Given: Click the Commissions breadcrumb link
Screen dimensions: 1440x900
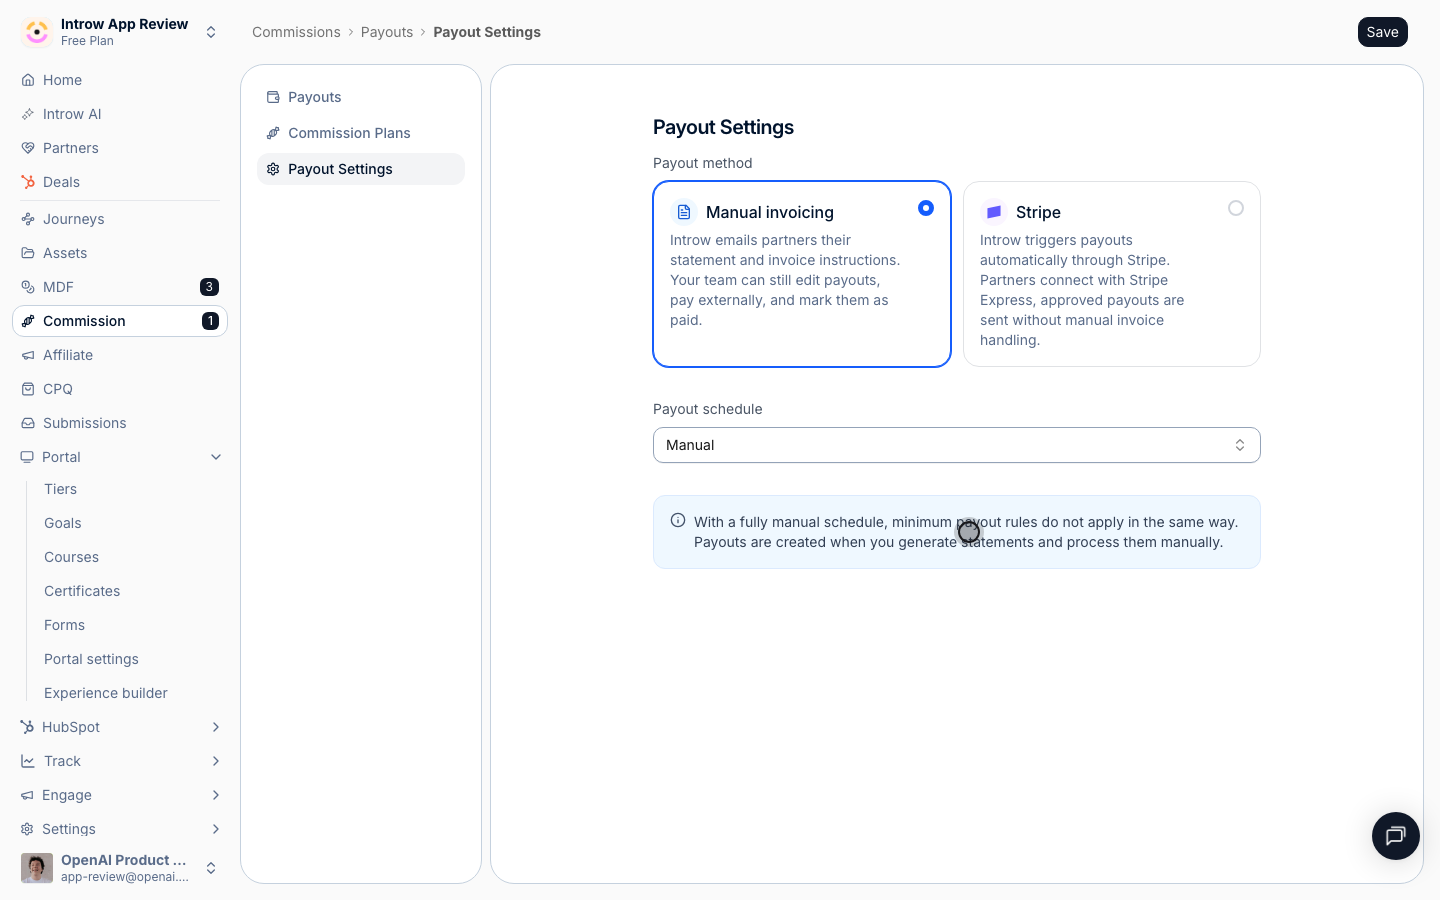Looking at the screenshot, I should [296, 32].
